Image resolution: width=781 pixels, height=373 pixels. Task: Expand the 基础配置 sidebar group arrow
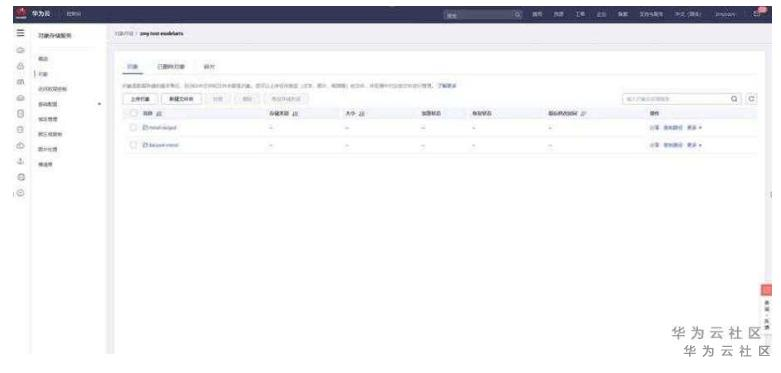pyautogui.click(x=99, y=104)
